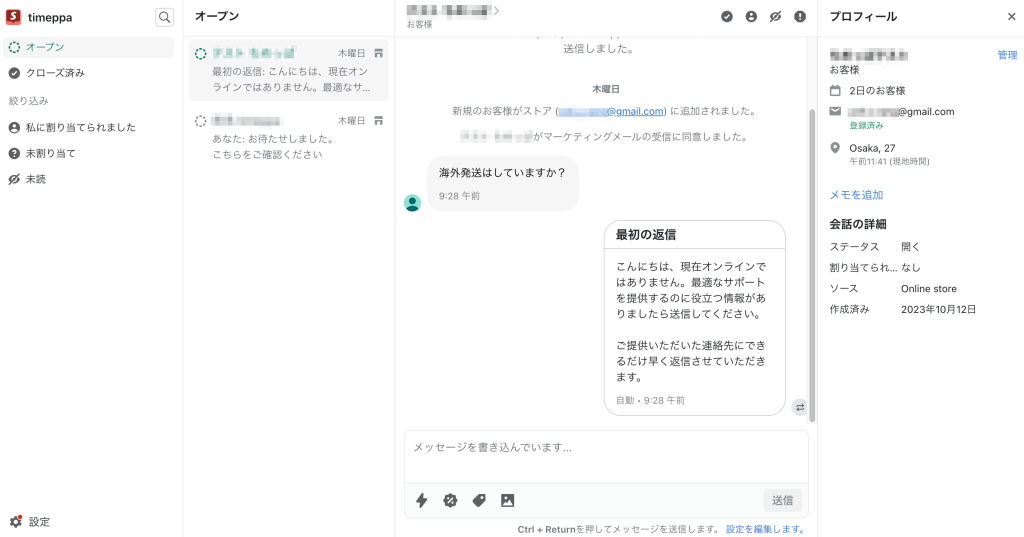Filter by 未読 conversations
This screenshot has height=537, width=1024.
point(89,179)
